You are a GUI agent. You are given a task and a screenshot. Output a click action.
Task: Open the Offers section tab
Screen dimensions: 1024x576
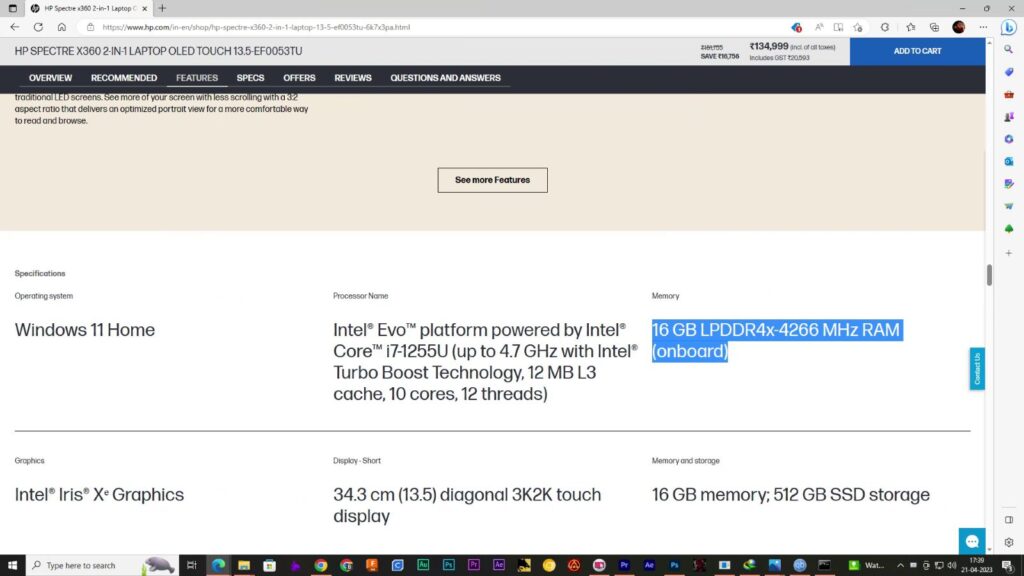(299, 78)
